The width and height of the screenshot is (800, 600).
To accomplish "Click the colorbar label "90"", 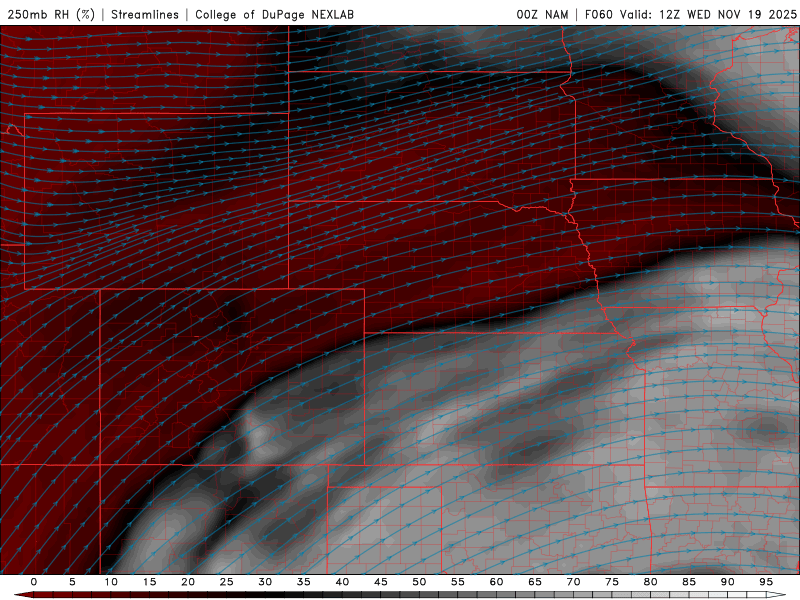I will point(727,582).
